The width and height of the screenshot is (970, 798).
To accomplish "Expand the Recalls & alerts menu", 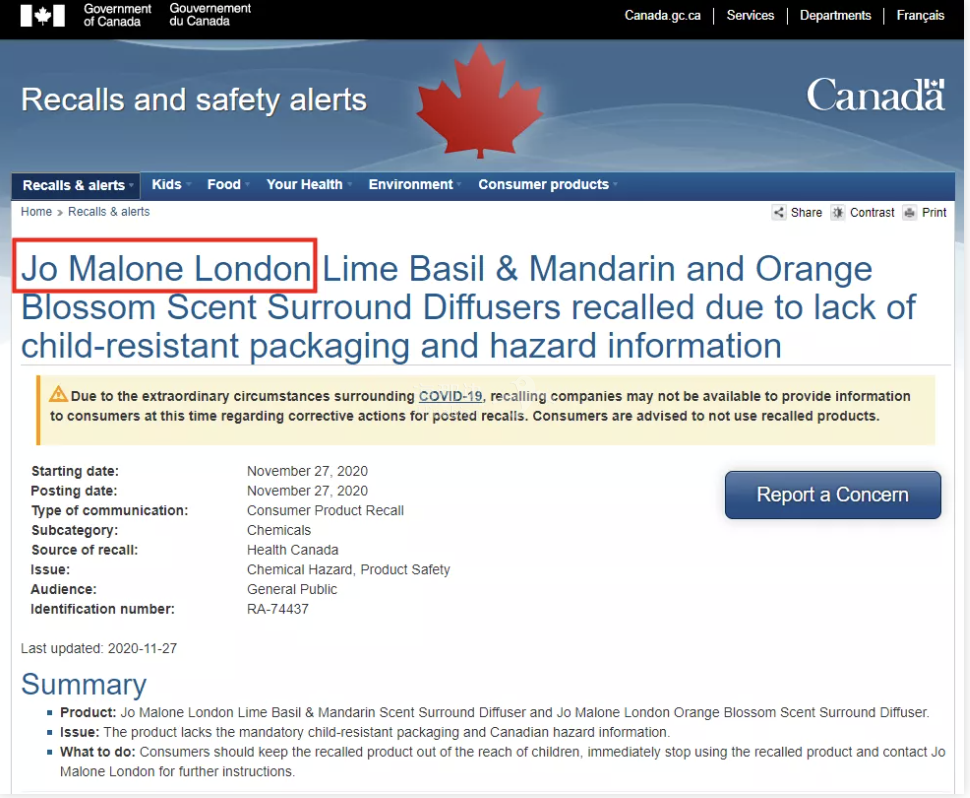I will pyautogui.click(x=76, y=185).
